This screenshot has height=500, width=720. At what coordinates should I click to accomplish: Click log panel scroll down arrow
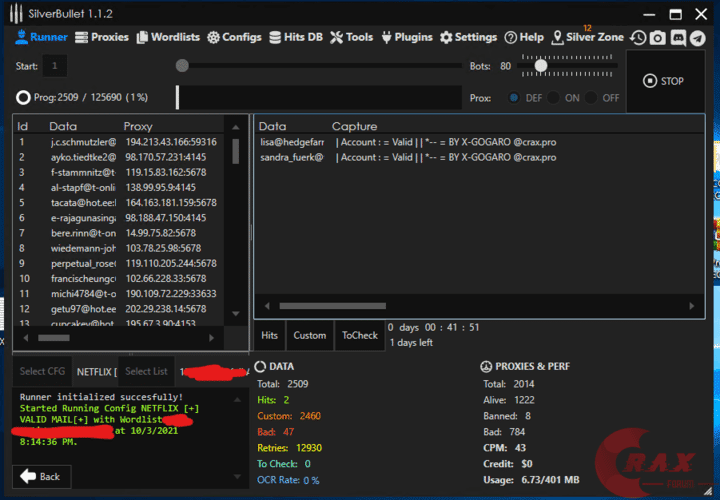[237, 477]
